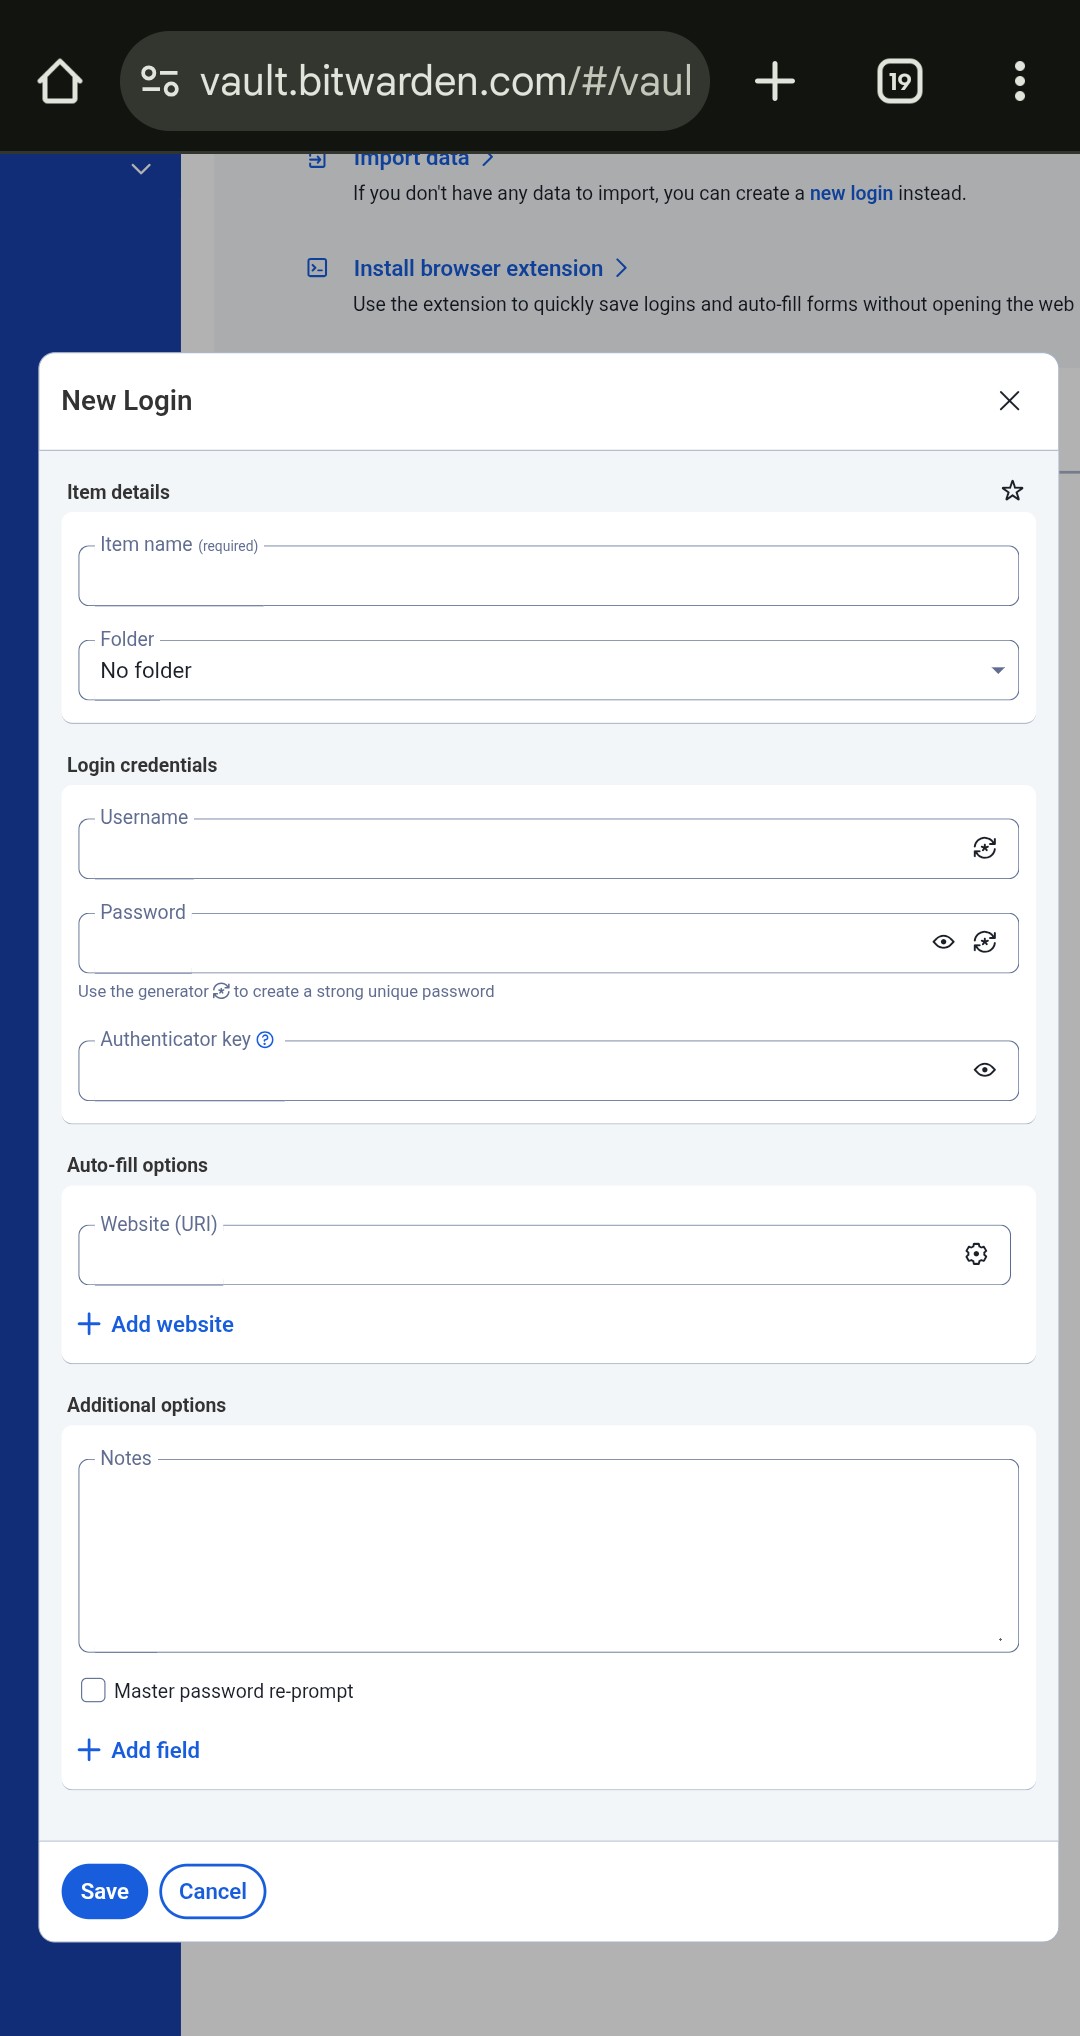Cancel the New Login dialog
Viewport: 1080px width, 2036px height.
click(212, 1891)
